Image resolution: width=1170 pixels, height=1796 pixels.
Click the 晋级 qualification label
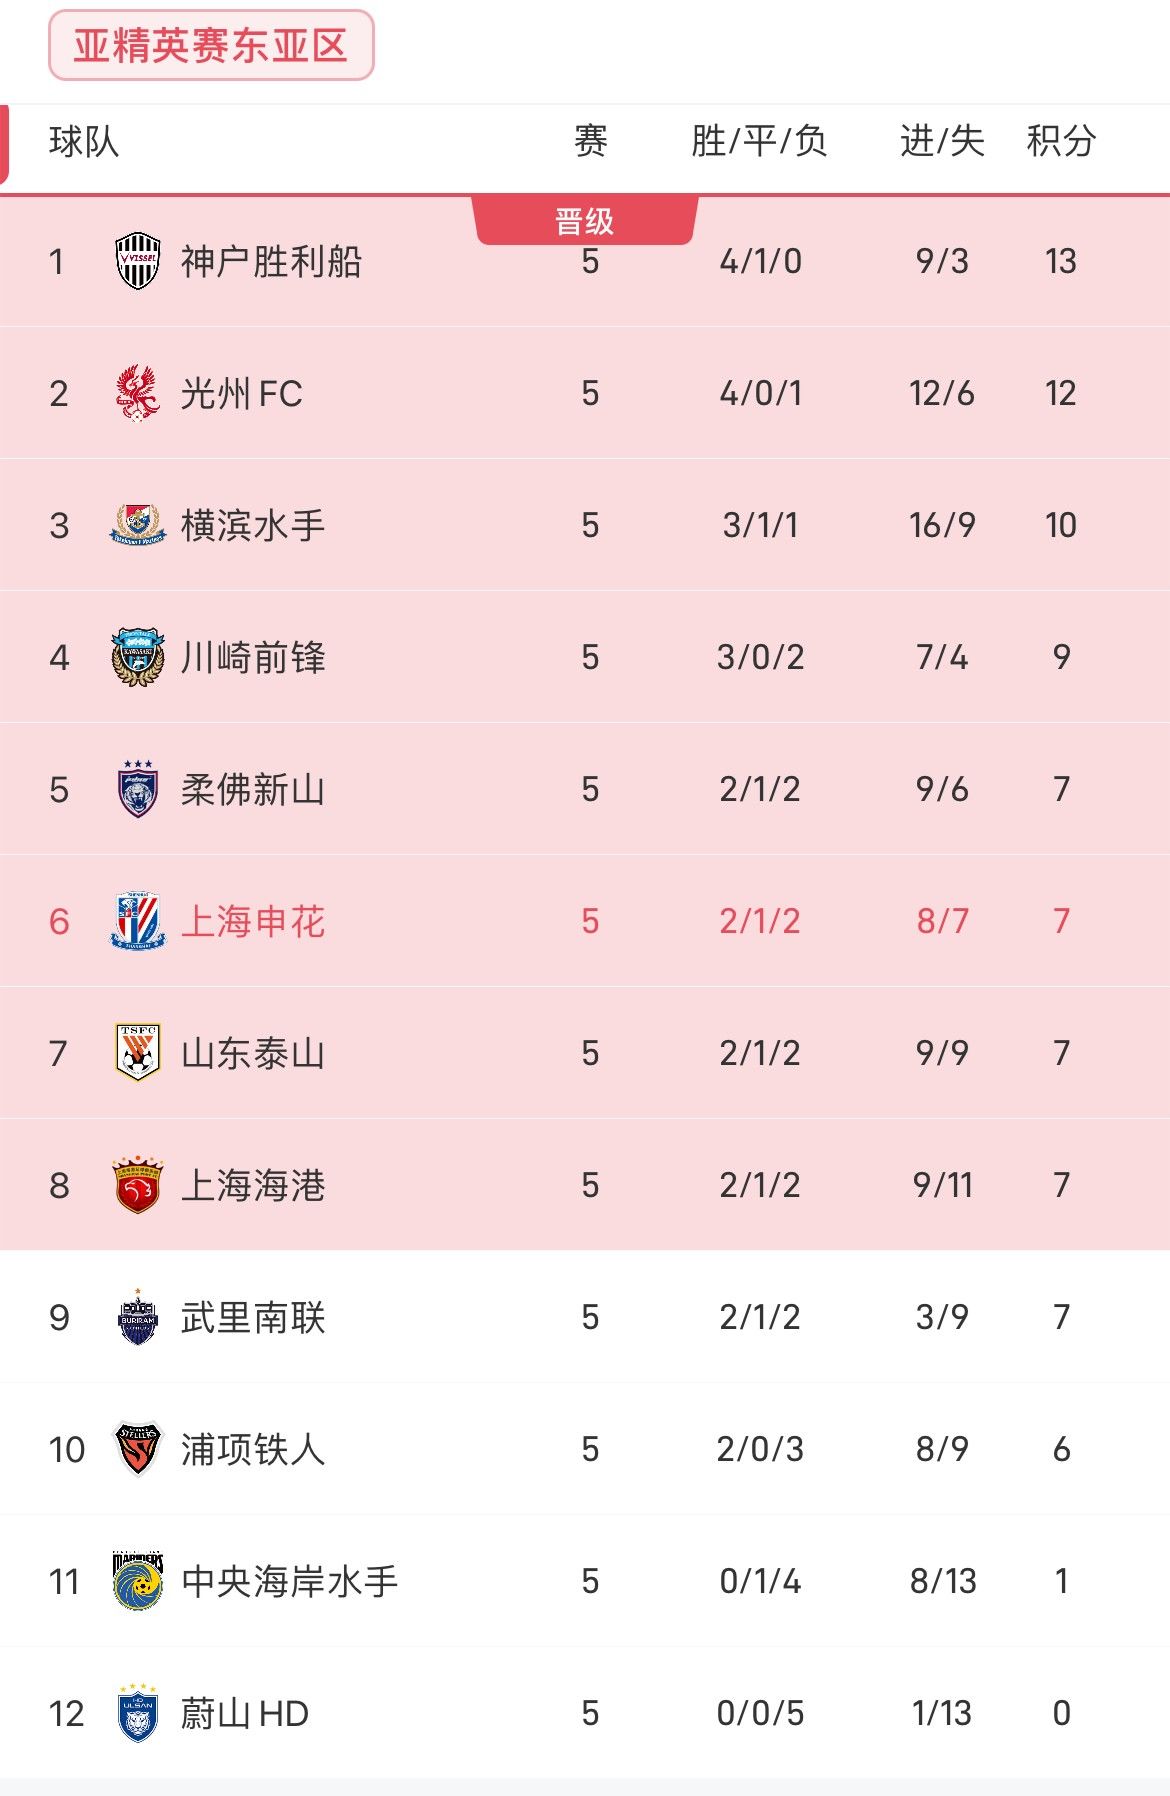[x=585, y=221]
